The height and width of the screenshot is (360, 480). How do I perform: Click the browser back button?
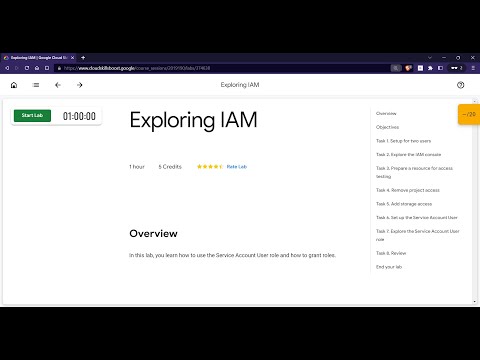click(7, 68)
